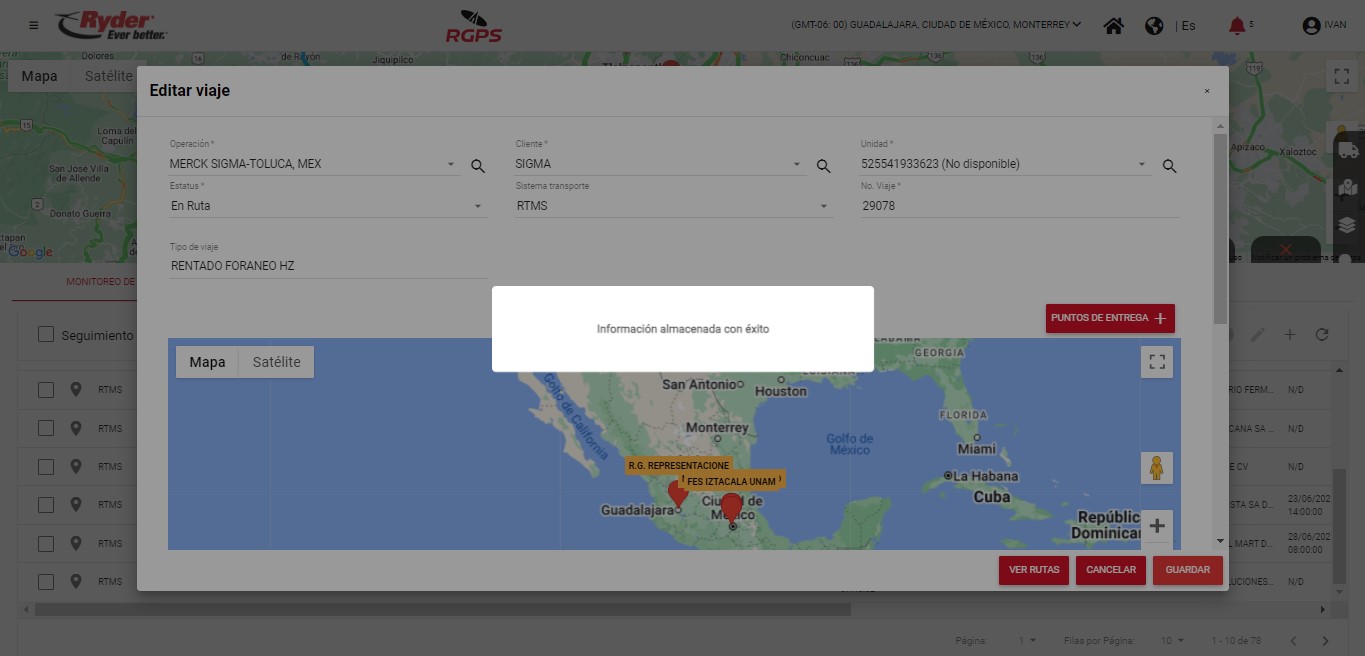The height and width of the screenshot is (656, 1365).
Task: Open the timezone selector dropdown
Action: (x=935, y=25)
